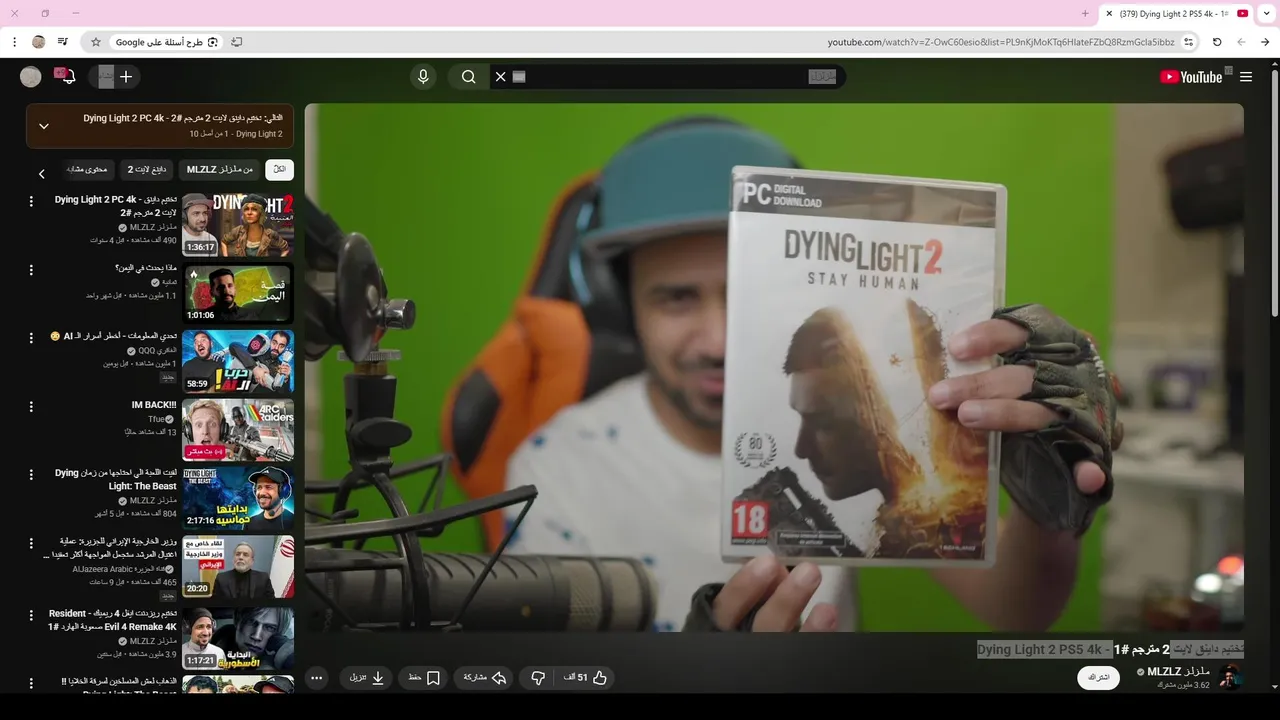This screenshot has width=1280, height=720.
Task: Open the Tfue channel name
Action: pos(157,419)
